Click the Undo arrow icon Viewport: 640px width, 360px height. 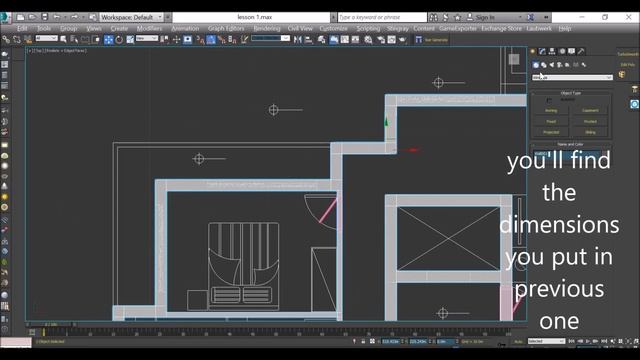click(x=57, y=17)
